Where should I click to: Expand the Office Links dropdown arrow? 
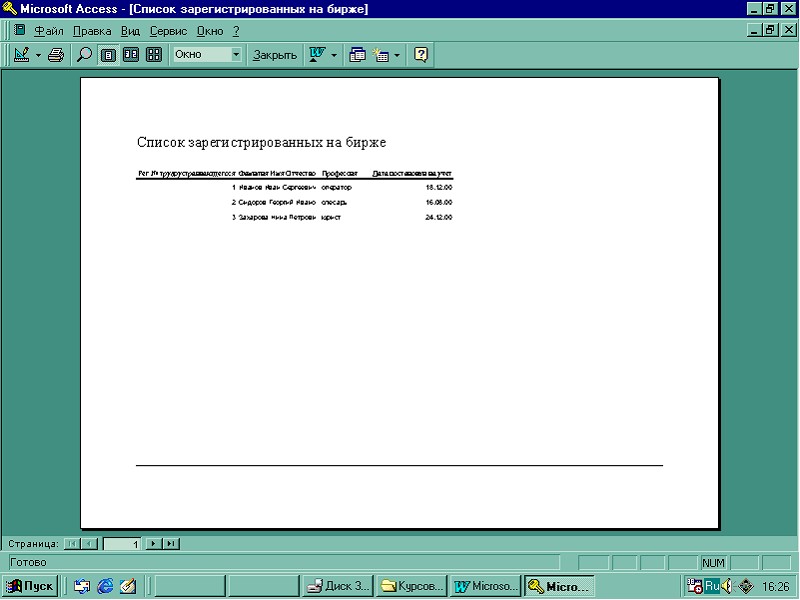(334, 55)
